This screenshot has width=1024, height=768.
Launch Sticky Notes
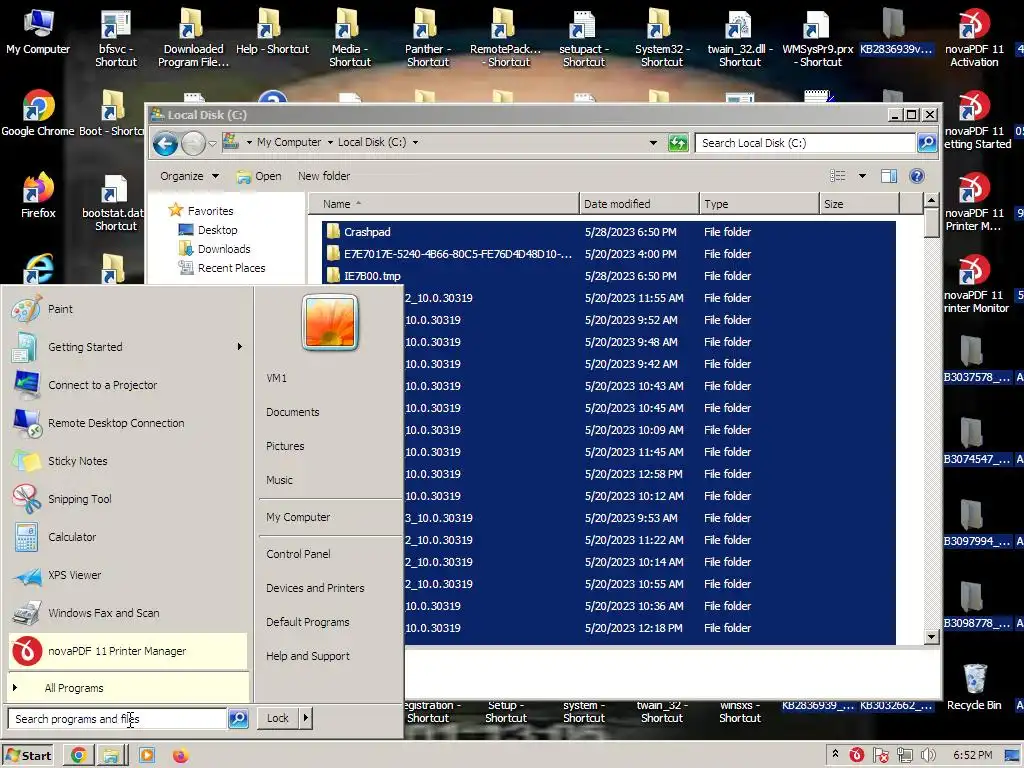click(129, 460)
